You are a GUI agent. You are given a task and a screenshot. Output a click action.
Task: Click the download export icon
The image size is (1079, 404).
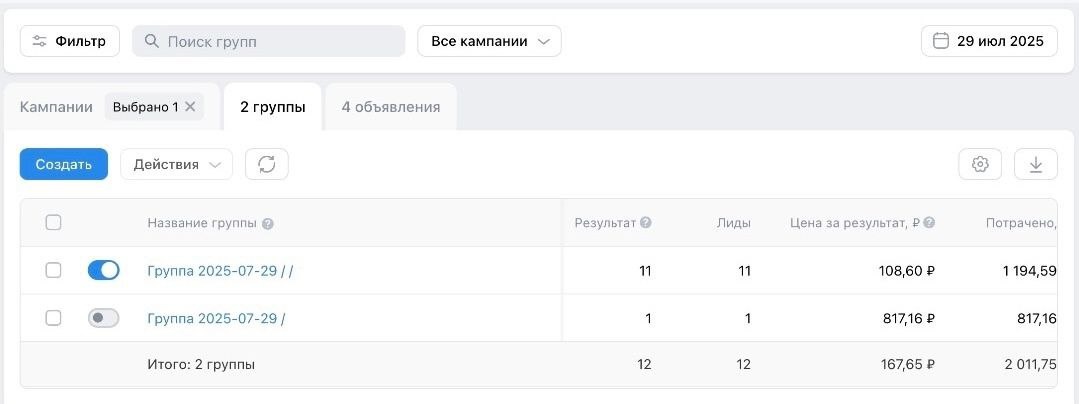click(x=1036, y=165)
